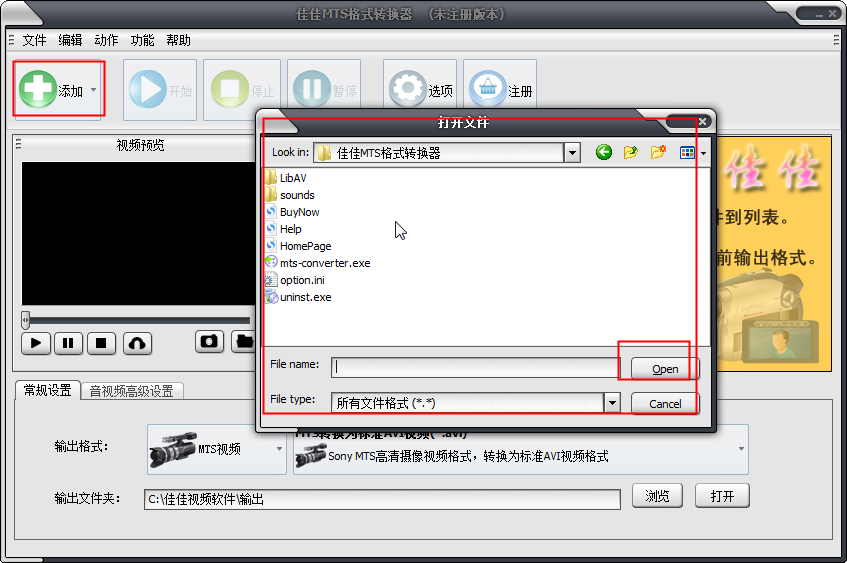Image resolution: width=847 pixels, height=563 pixels.
Task: Click the Create New Folder icon
Action: (658, 152)
